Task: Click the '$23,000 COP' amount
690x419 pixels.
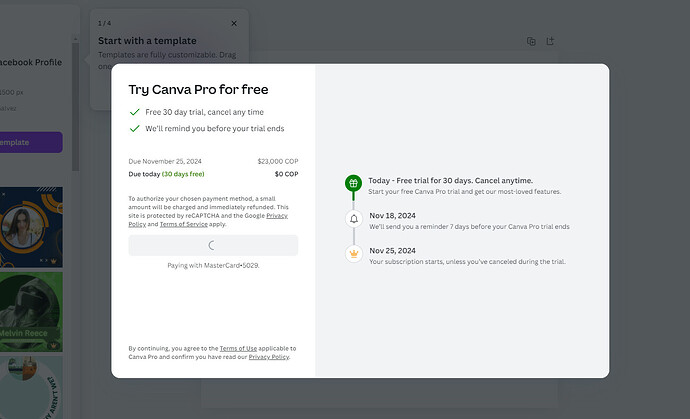Action: click(x=278, y=161)
